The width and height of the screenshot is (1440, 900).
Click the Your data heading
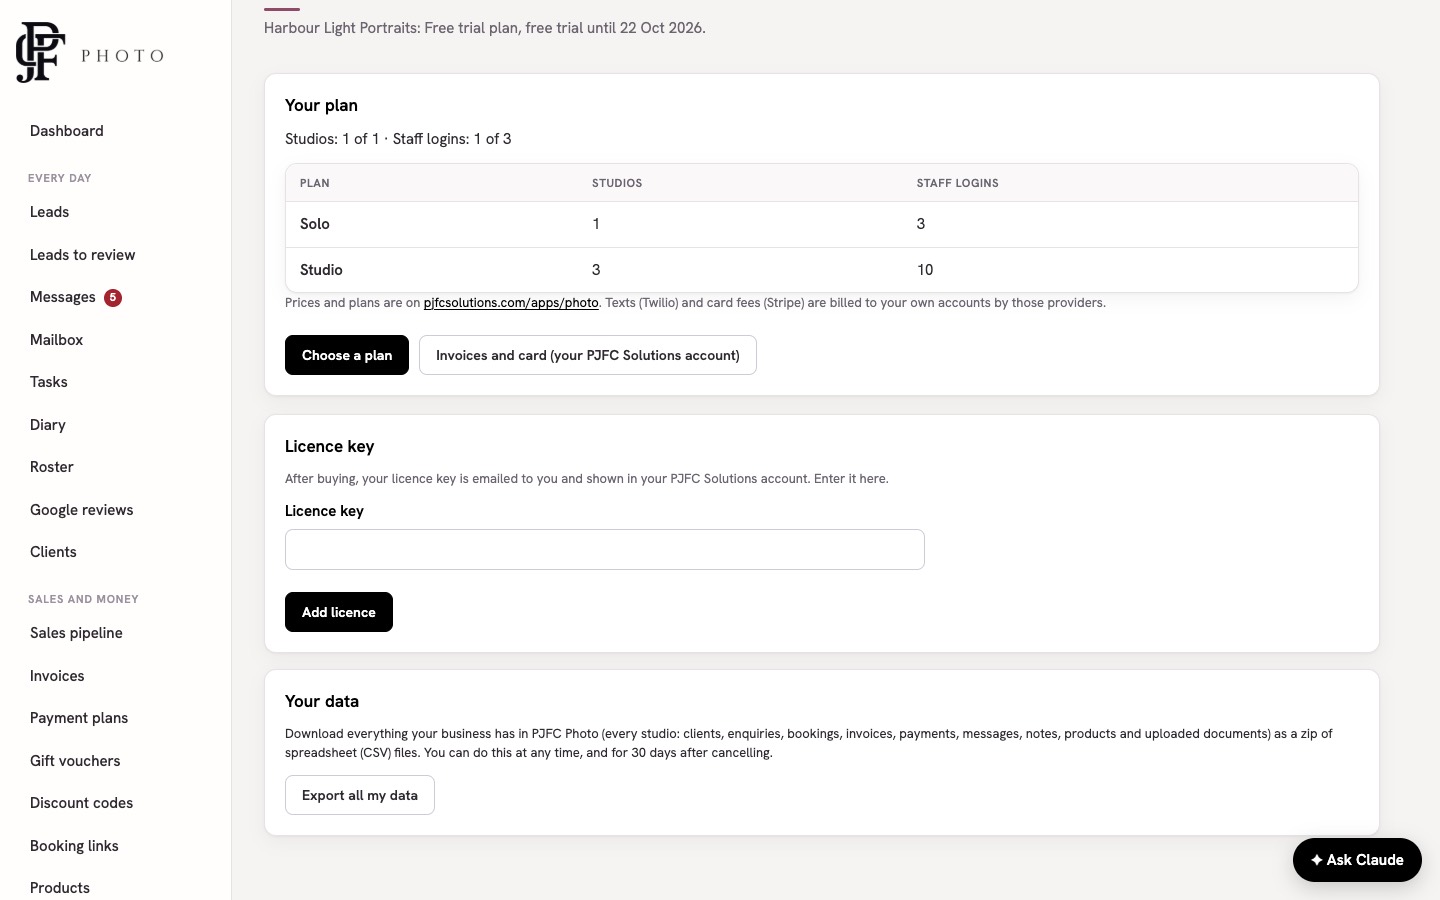pos(322,701)
